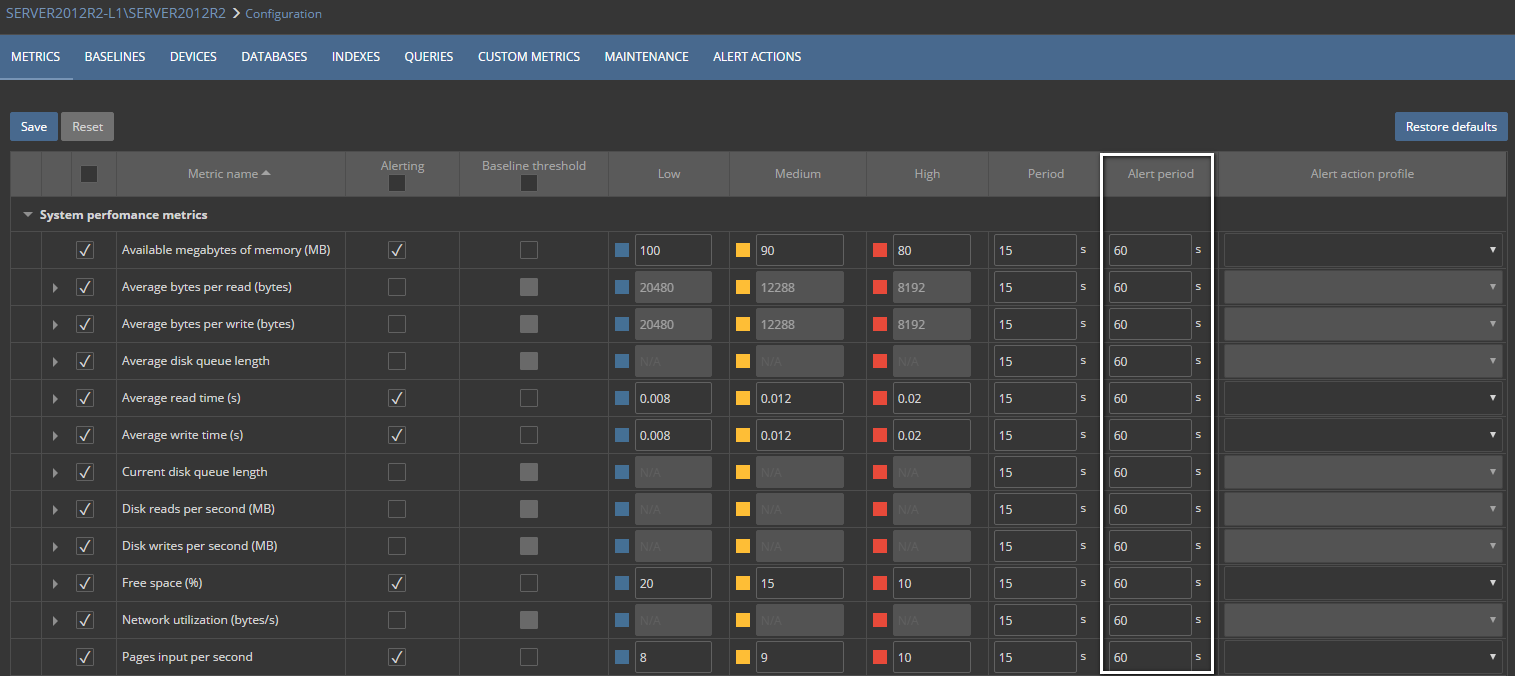This screenshot has height=676, width=1515.
Task: Enable baseline threshold for Available megabytes of memory
Action: [529, 250]
